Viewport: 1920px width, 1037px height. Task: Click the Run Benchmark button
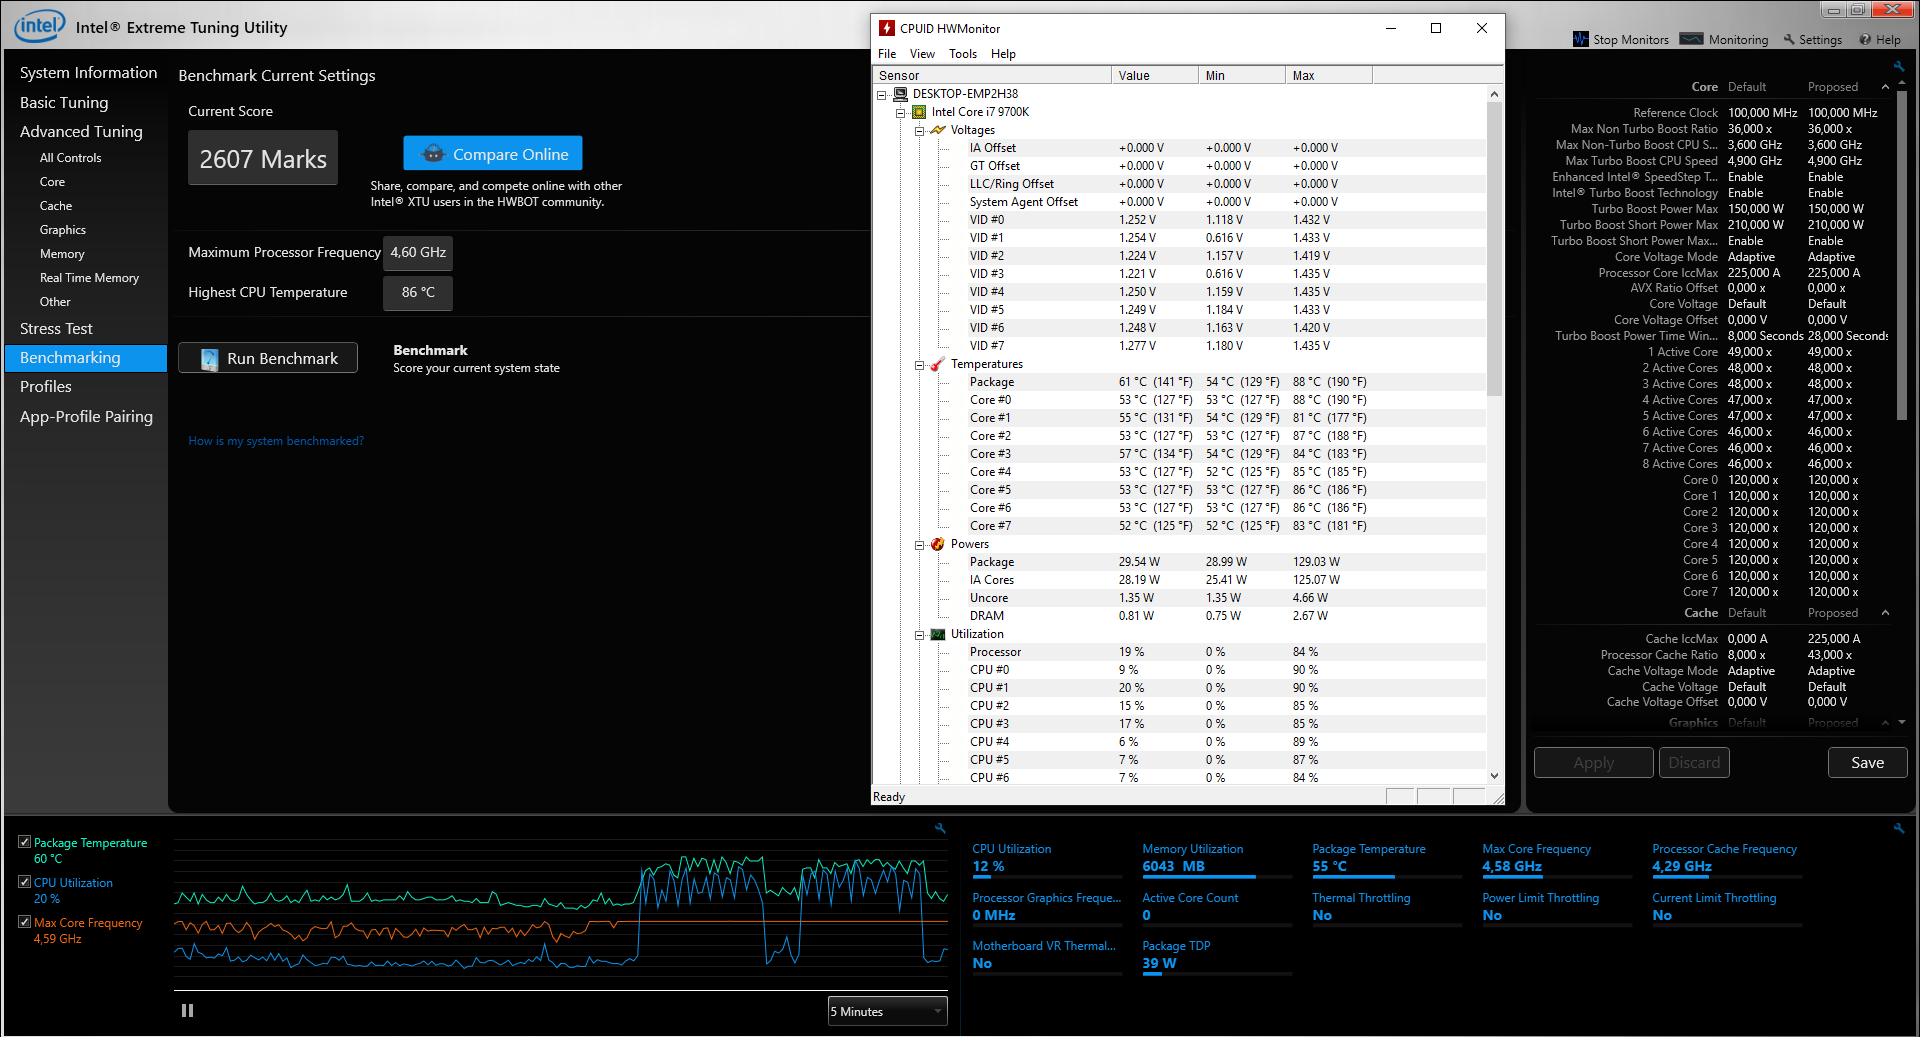coord(268,358)
